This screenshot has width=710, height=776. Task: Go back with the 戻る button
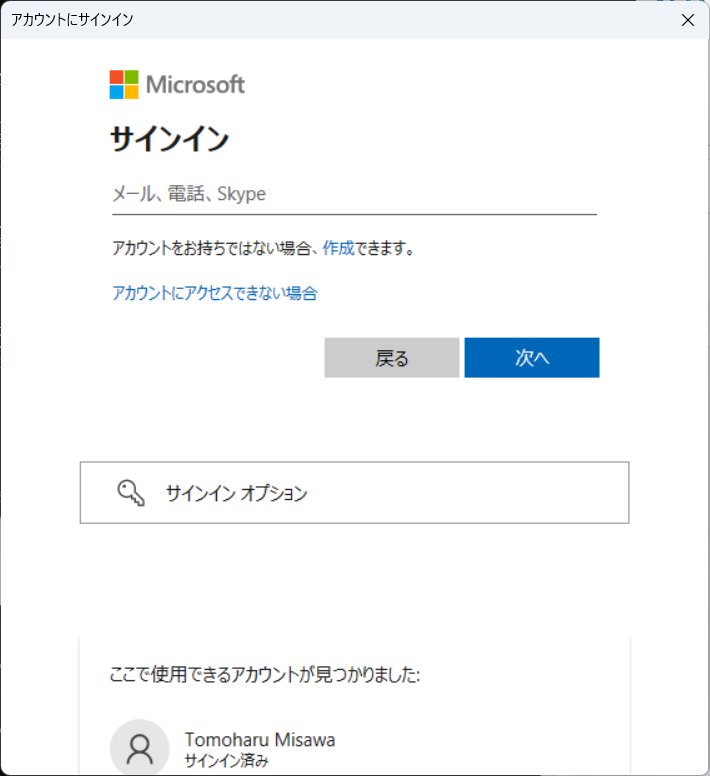[392, 358]
